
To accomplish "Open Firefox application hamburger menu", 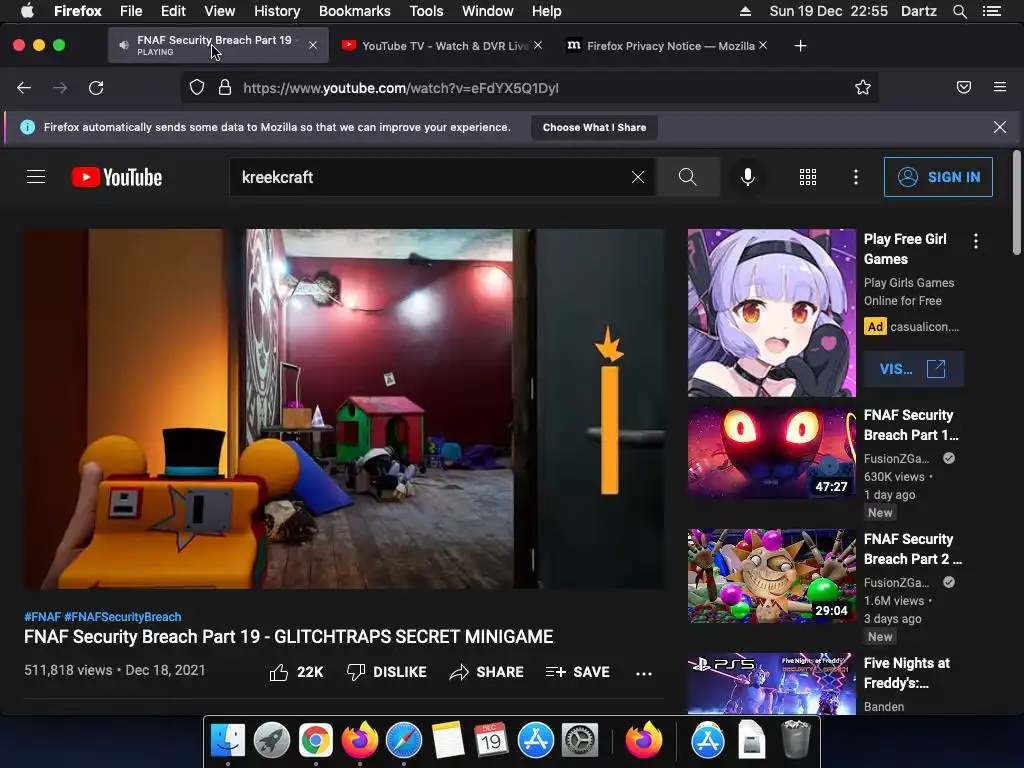I will coord(1000,88).
